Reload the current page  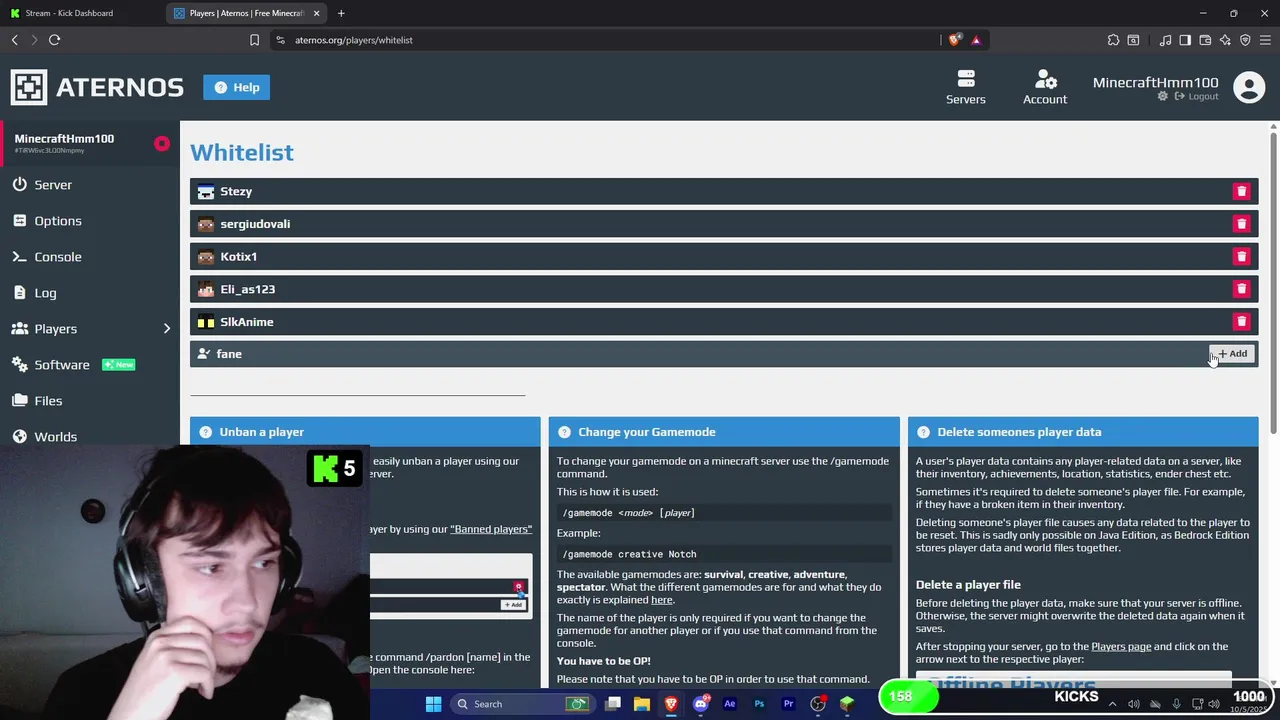tap(55, 40)
